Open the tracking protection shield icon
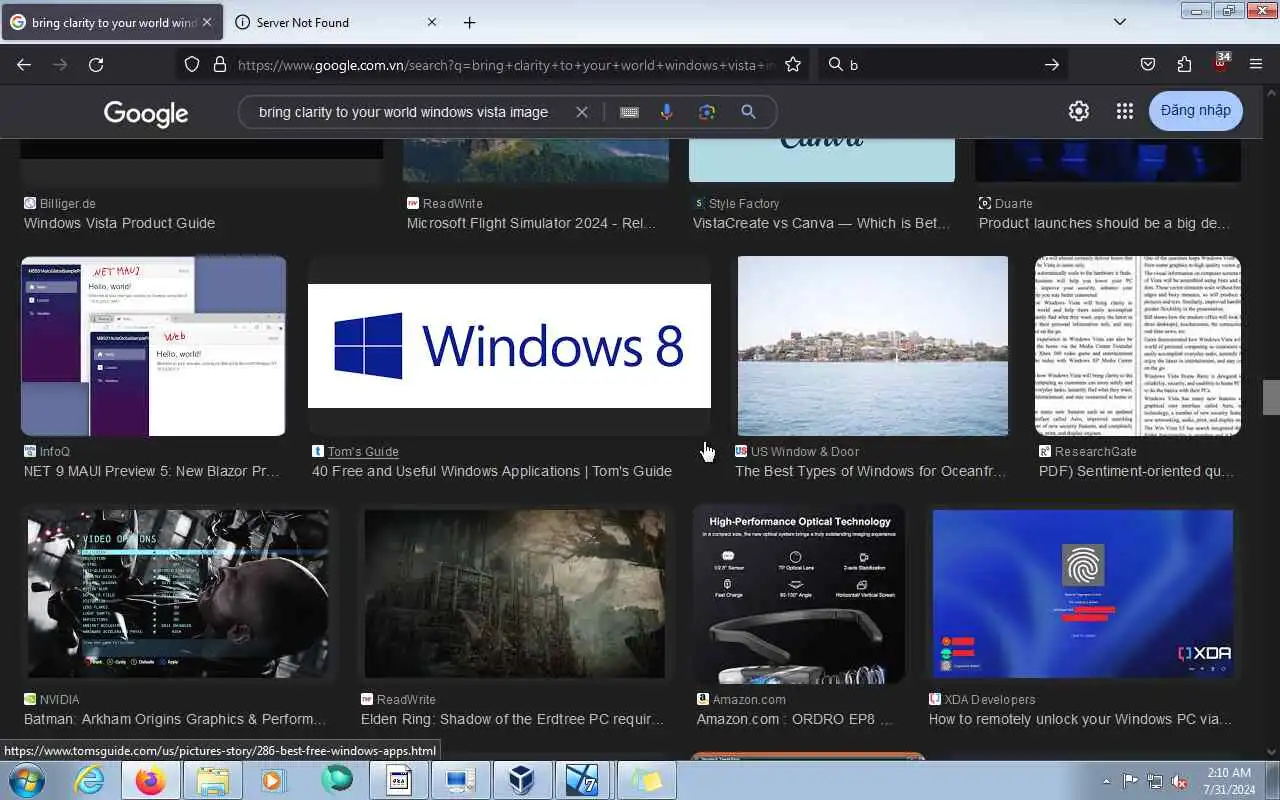Viewport: 1280px width, 800px height. tap(192, 64)
